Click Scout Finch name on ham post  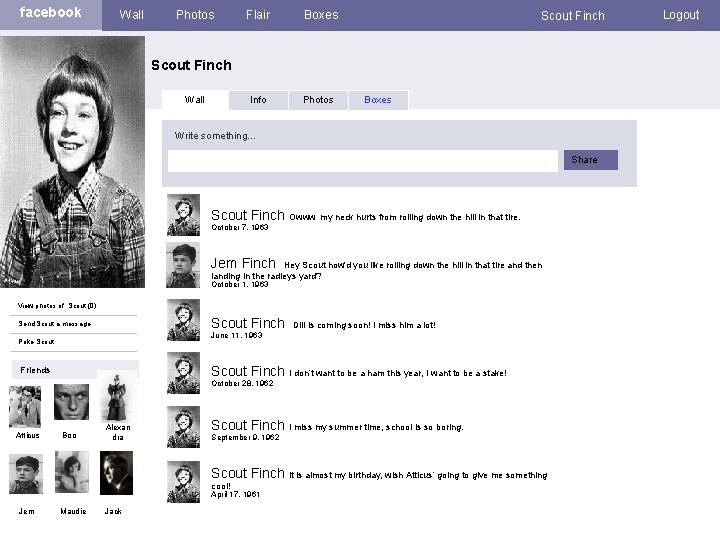248,371
